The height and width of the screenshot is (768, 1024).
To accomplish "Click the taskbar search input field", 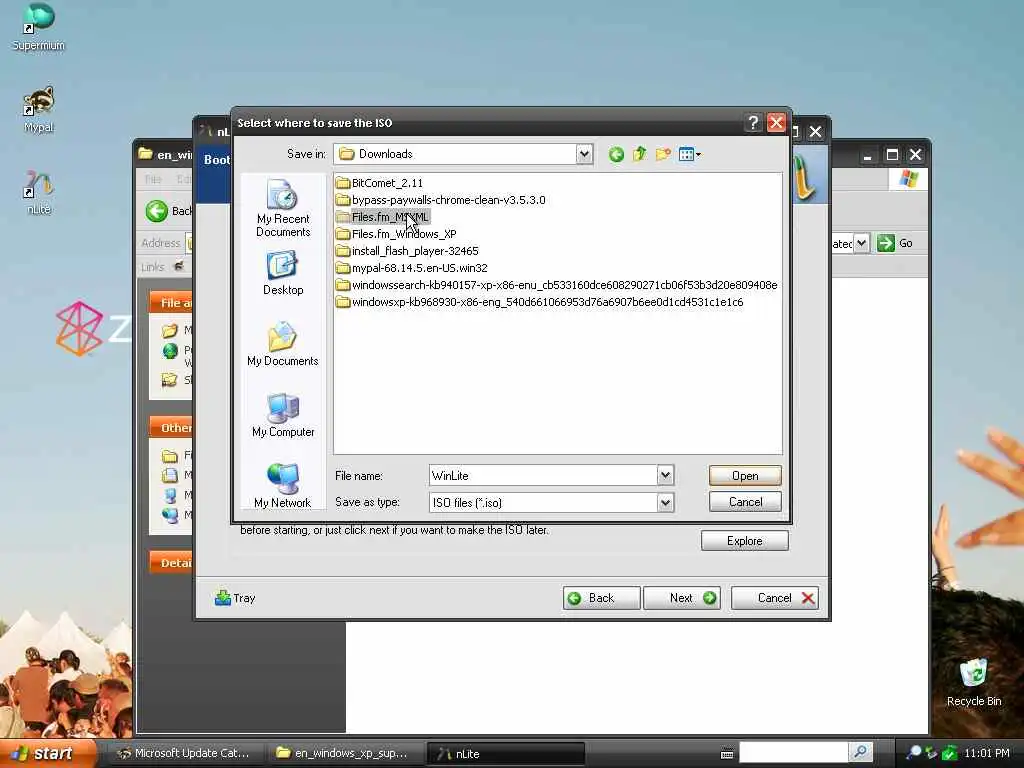I will point(793,752).
